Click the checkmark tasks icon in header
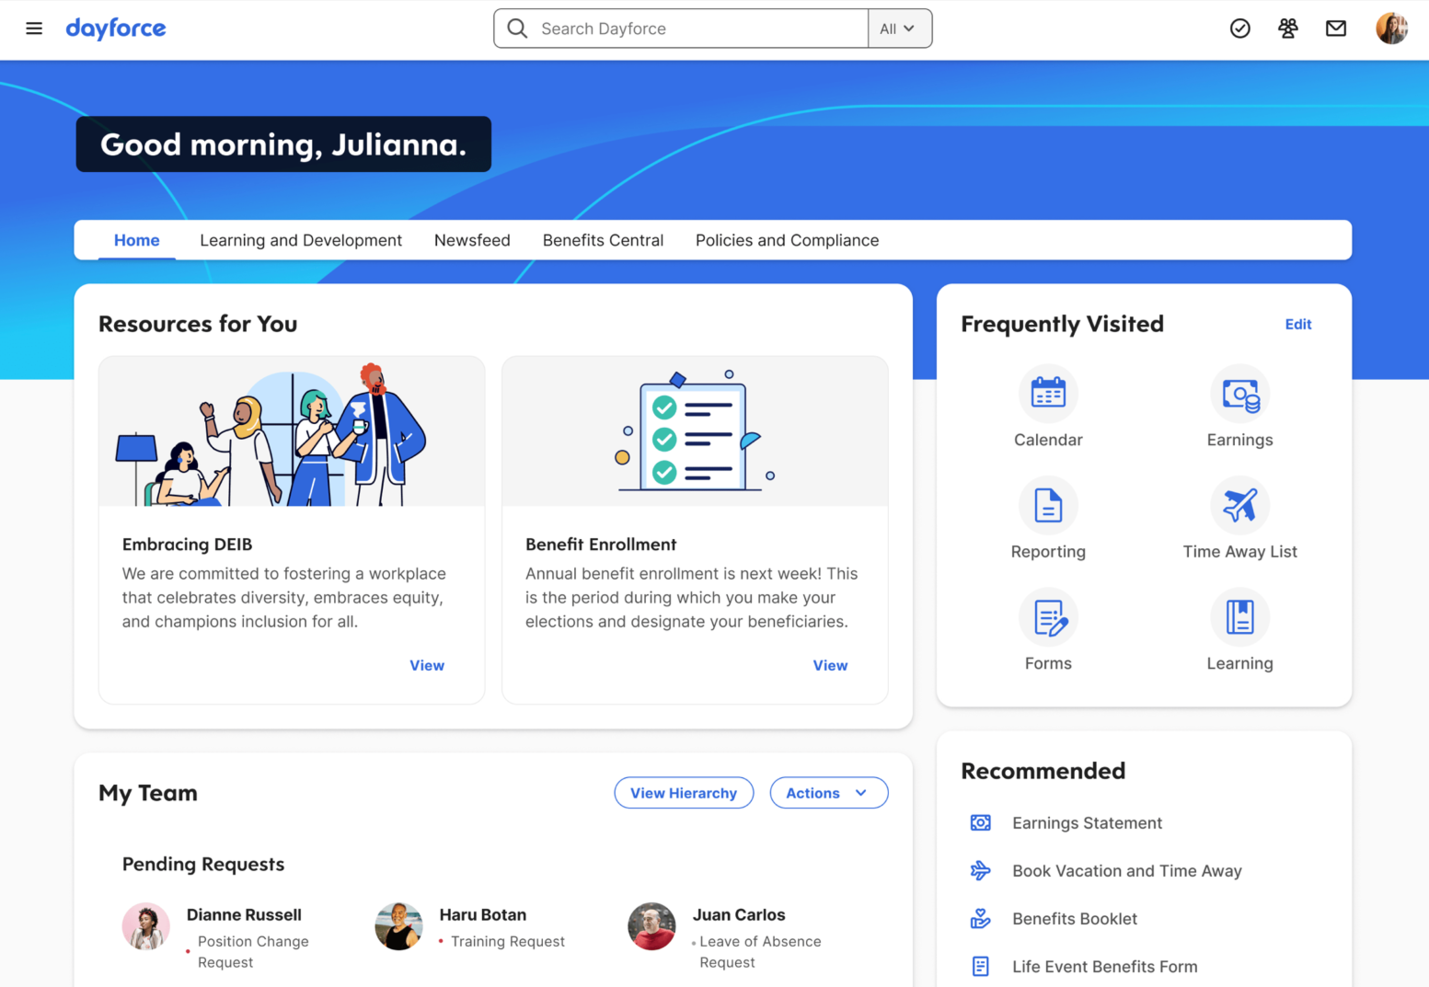 [x=1240, y=29]
